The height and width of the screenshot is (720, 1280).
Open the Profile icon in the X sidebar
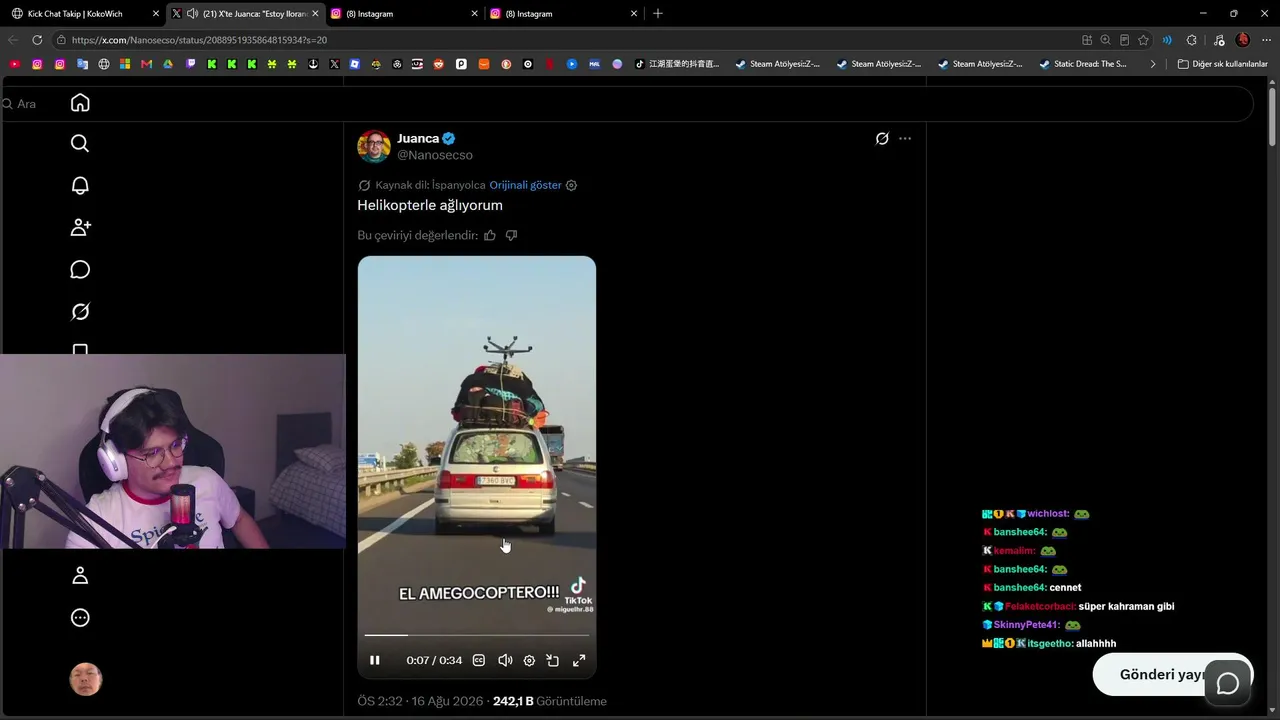pyautogui.click(x=80, y=575)
